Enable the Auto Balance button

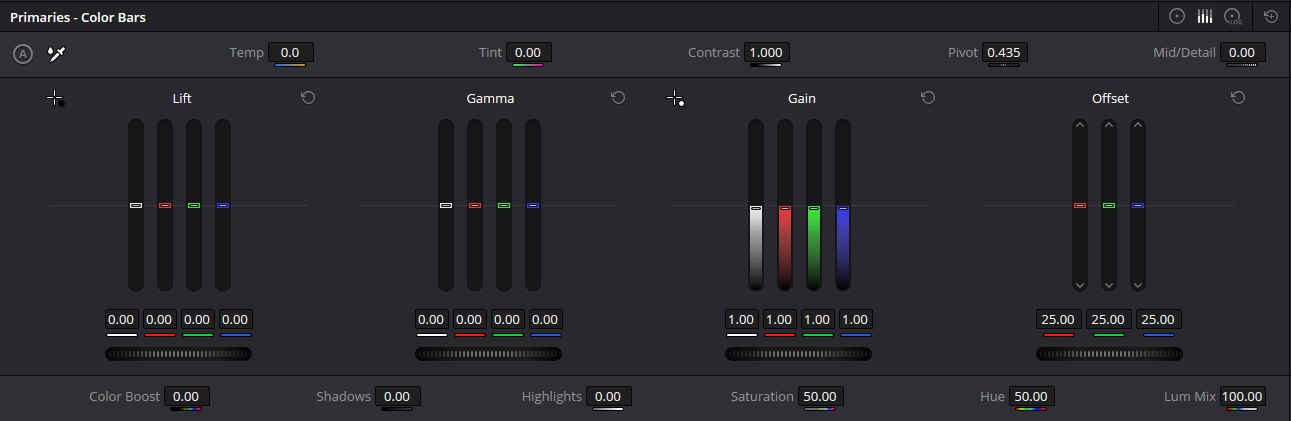[23, 53]
